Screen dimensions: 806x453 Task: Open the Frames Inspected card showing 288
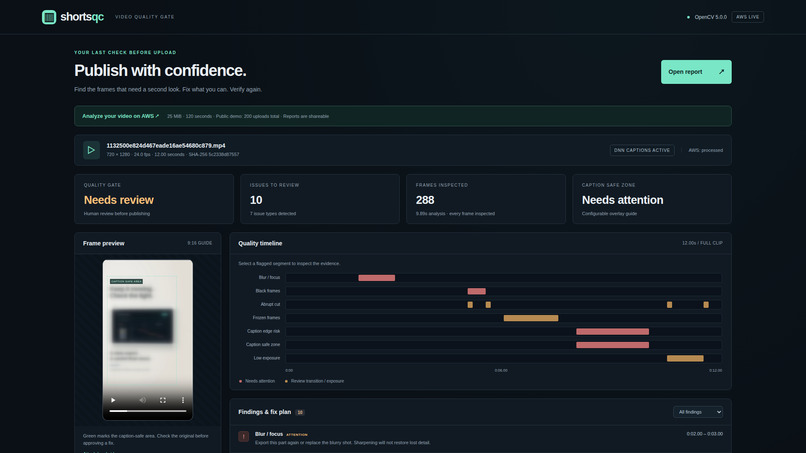pyautogui.click(x=486, y=199)
